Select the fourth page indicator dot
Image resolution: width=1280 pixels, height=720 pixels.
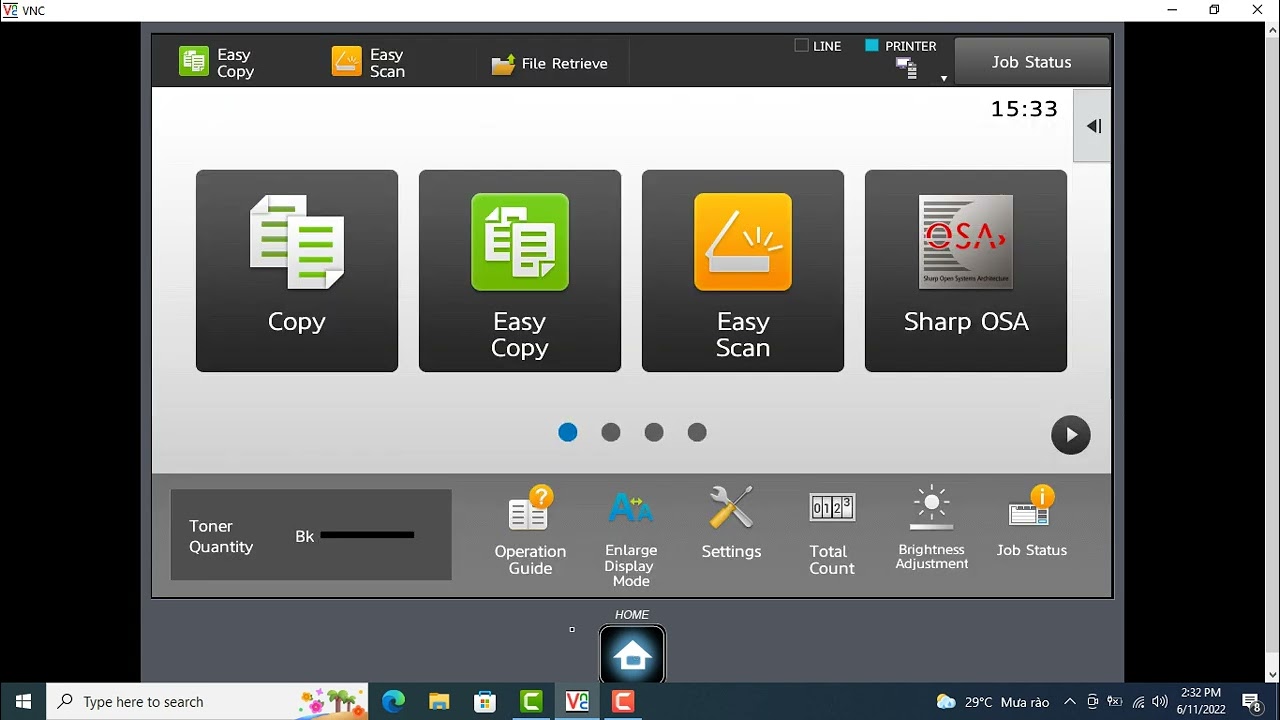click(x=697, y=432)
